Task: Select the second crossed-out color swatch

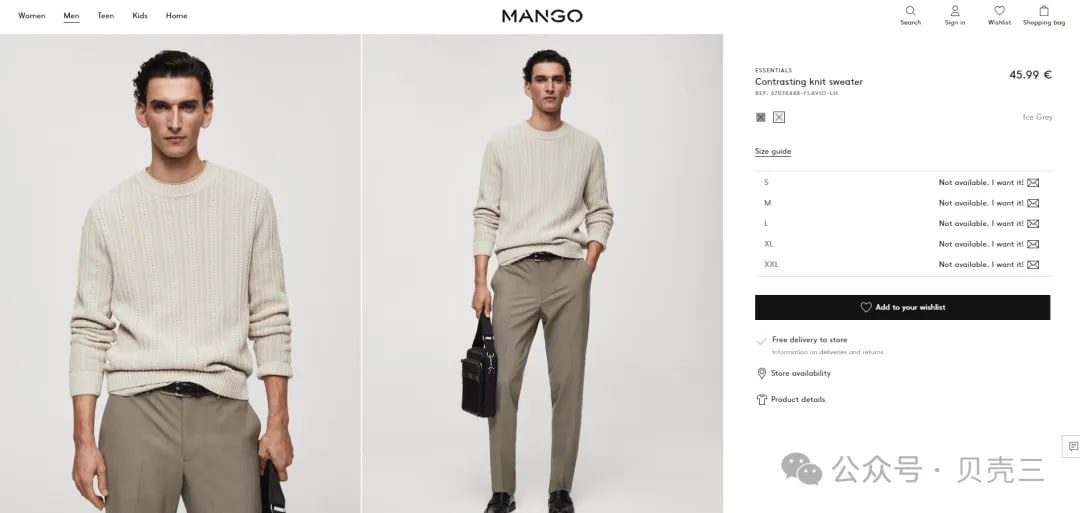Action: click(778, 117)
